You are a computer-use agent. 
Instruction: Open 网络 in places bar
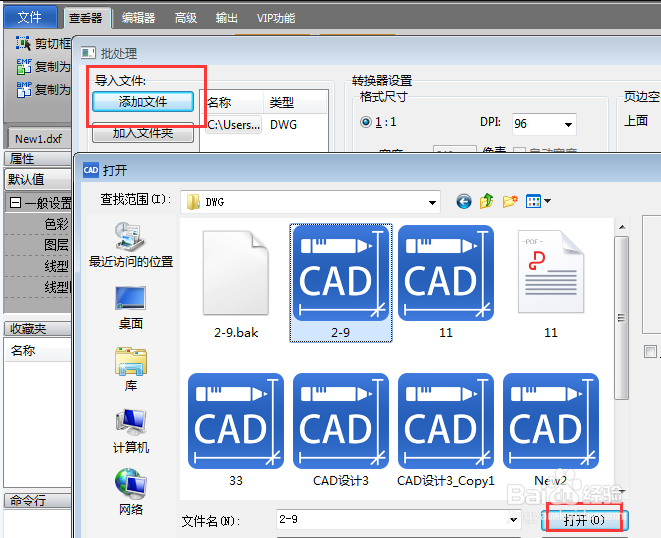131,492
